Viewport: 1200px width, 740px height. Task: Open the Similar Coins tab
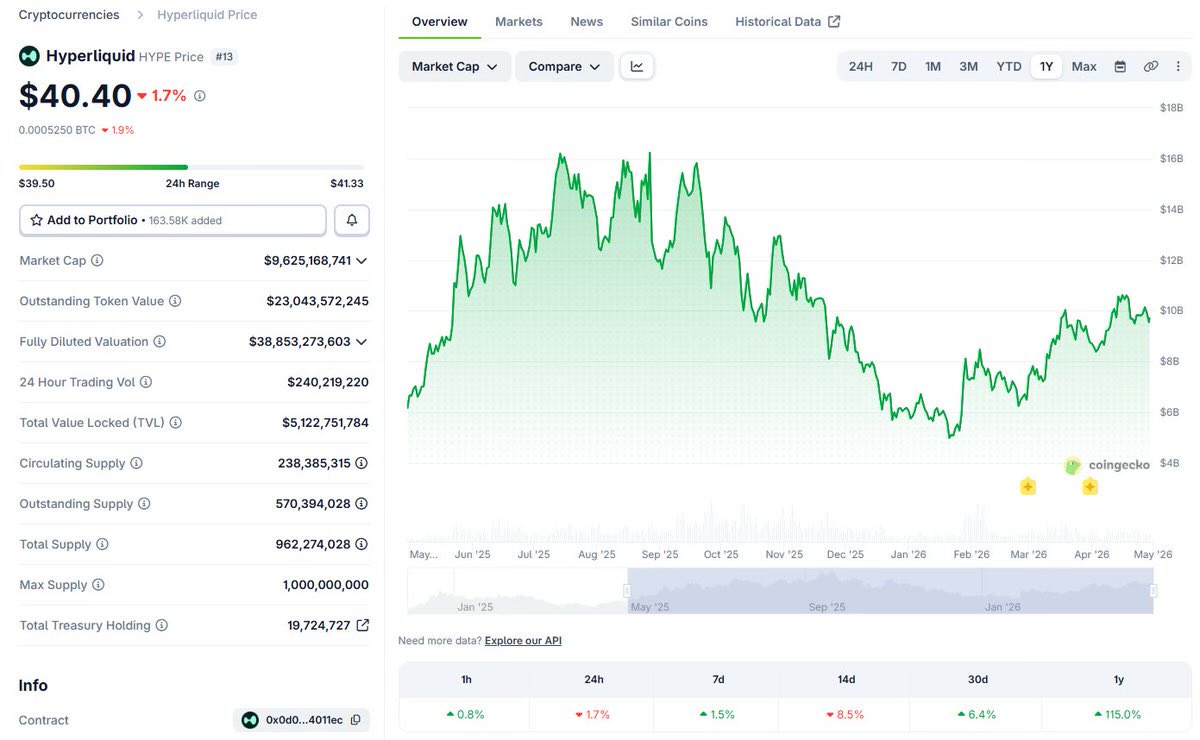[x=669, y=21]
